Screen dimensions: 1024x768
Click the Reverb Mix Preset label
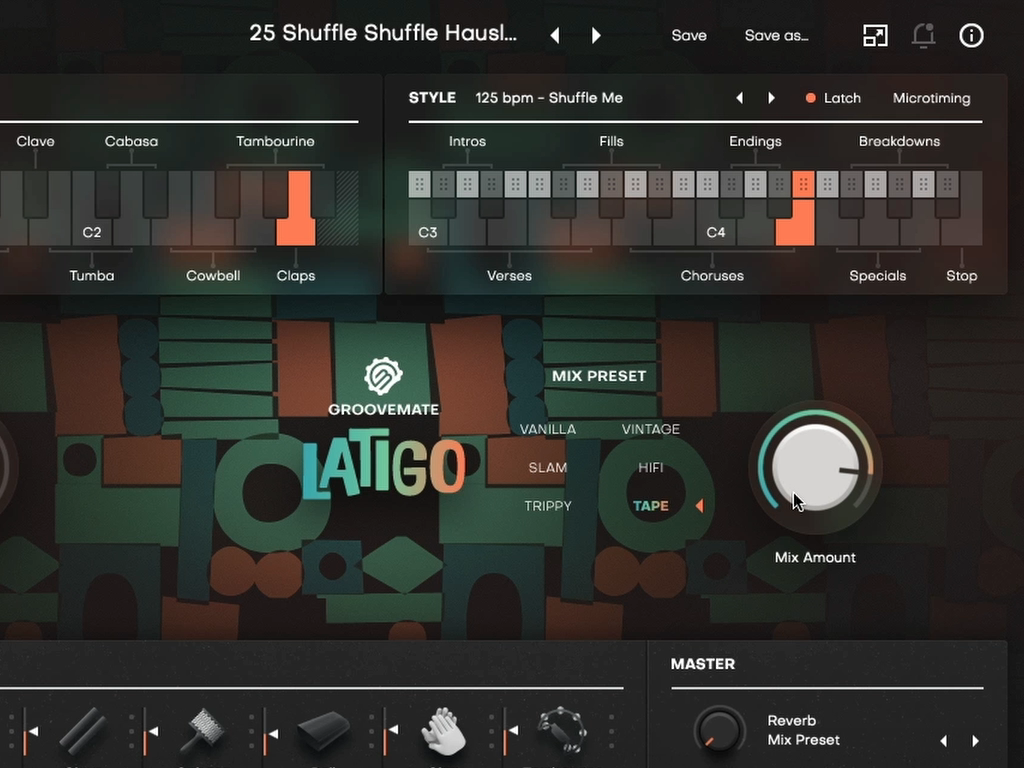803,730
